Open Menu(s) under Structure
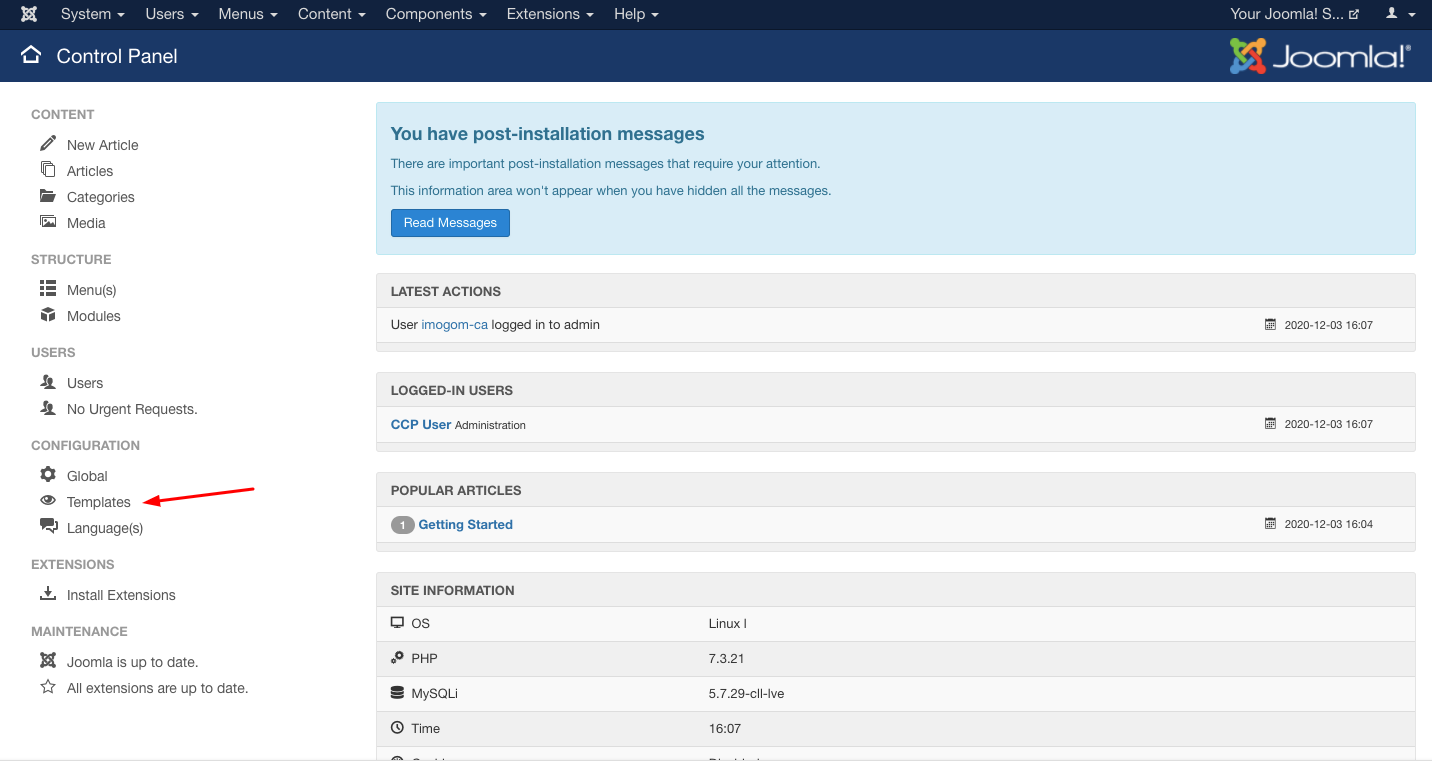This screenshot has height=761, width=1432. tap(91, 290)
